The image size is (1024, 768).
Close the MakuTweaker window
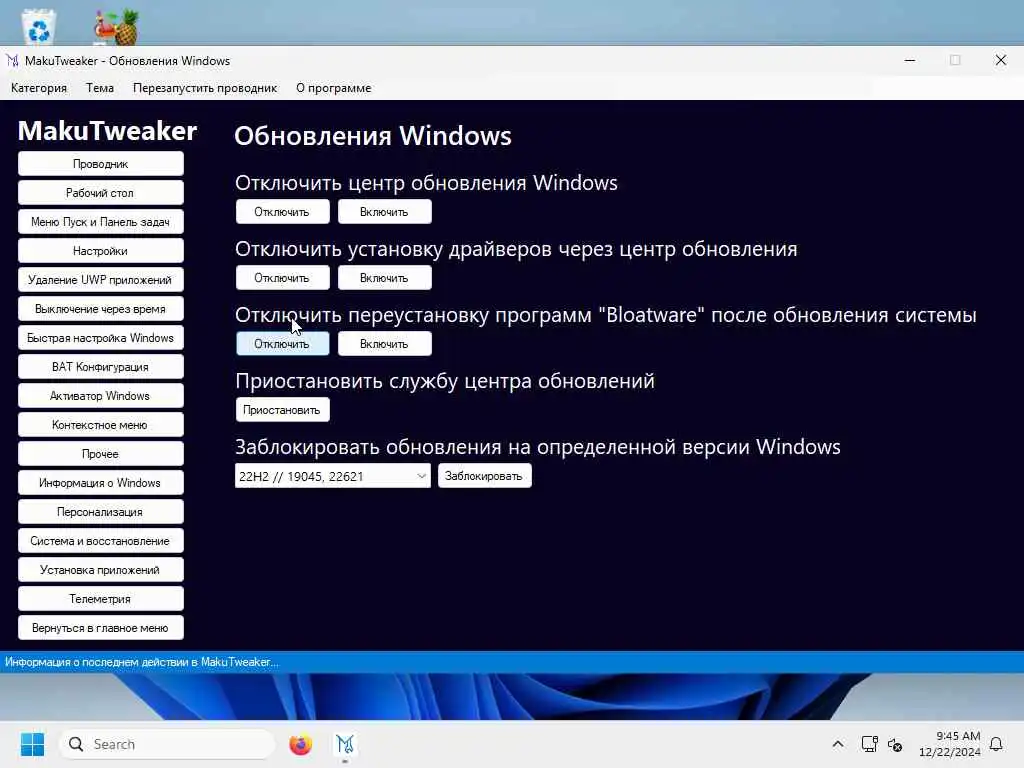pyautogui.click(x=1000, y=60)
